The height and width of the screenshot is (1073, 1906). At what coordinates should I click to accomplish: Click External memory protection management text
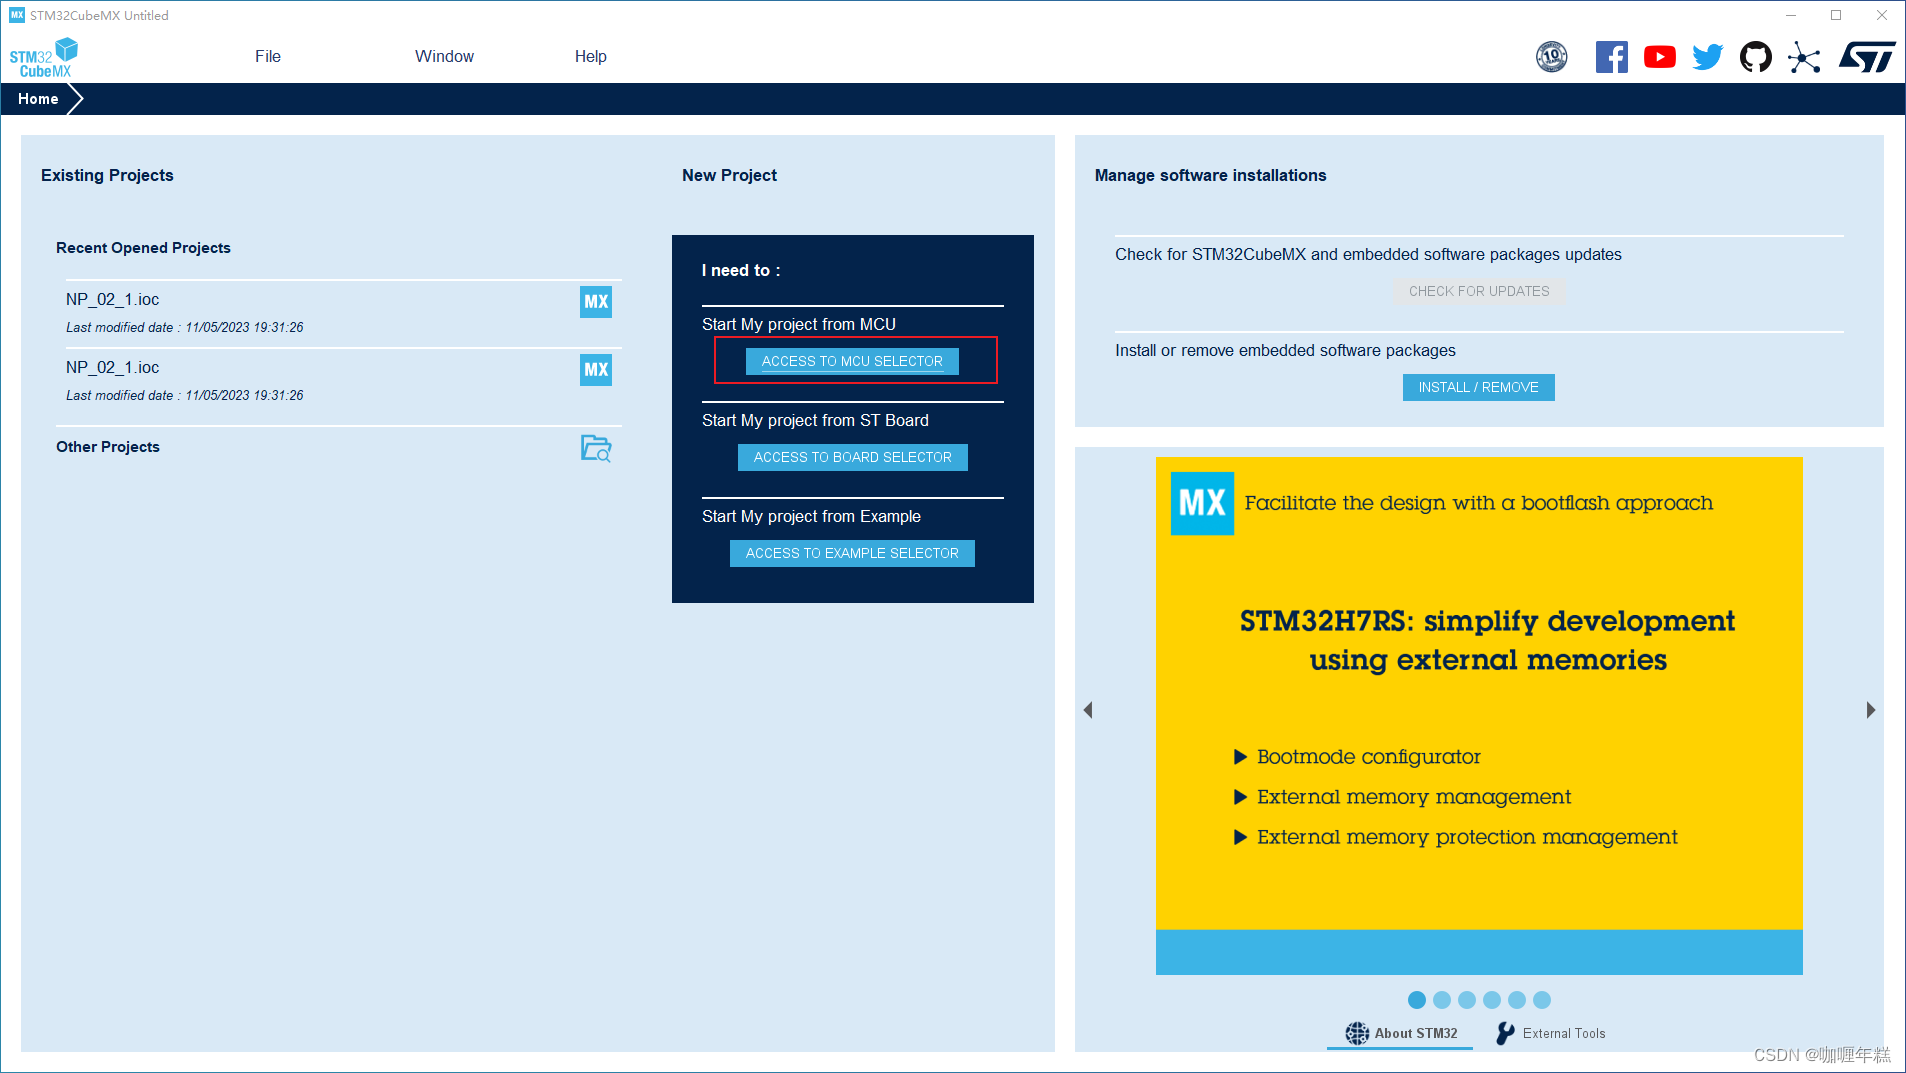click(1467, 837)
